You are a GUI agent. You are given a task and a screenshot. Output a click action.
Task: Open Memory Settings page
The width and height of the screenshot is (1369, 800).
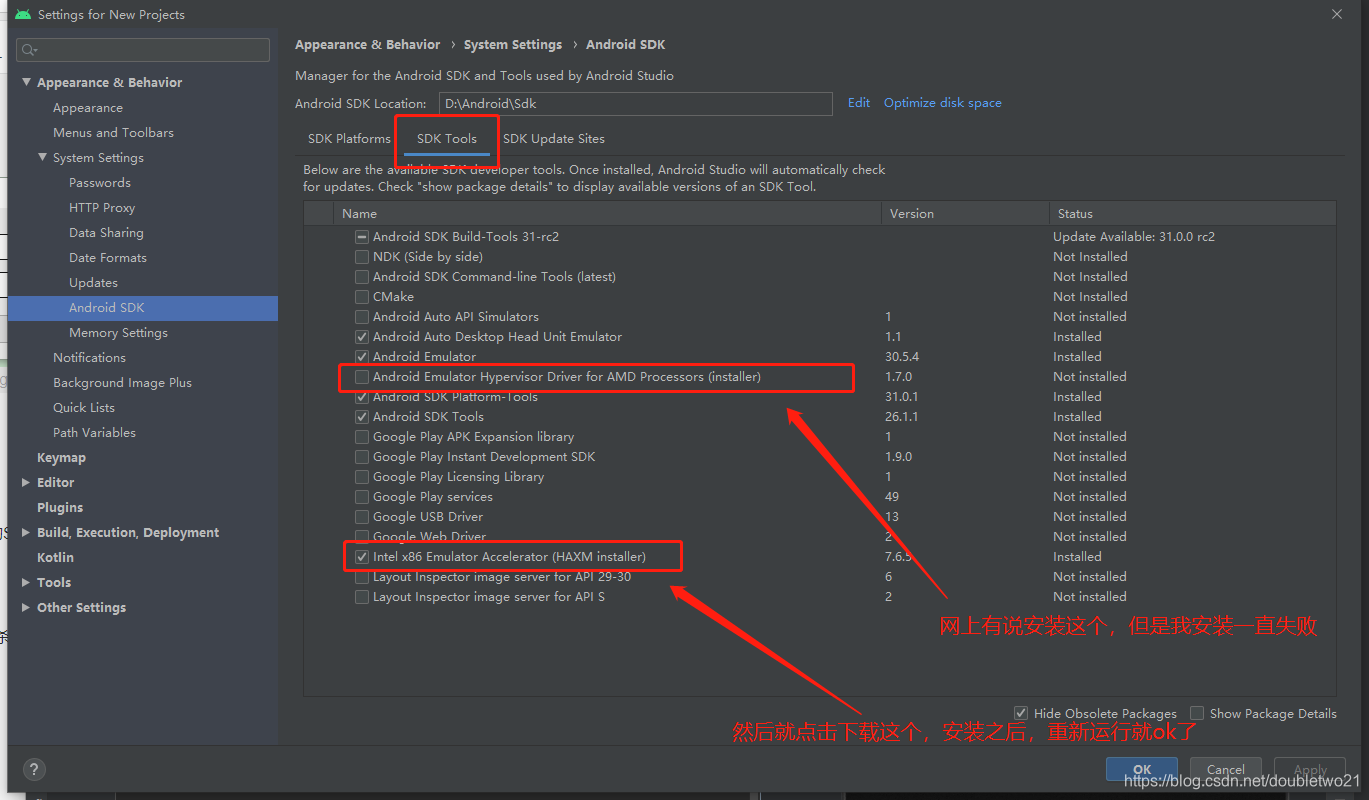(x=118, y=333)
